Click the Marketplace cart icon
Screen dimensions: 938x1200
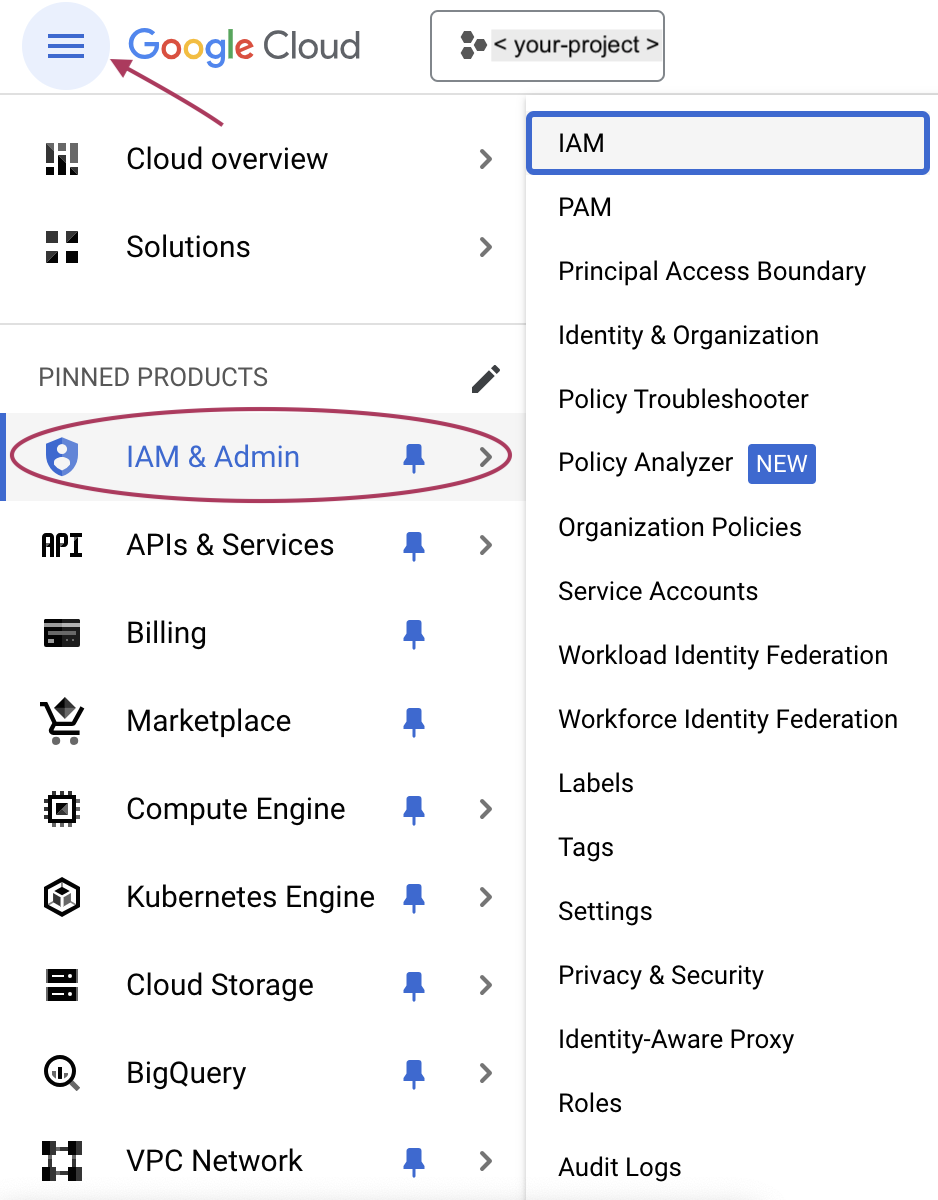(62, 721)
